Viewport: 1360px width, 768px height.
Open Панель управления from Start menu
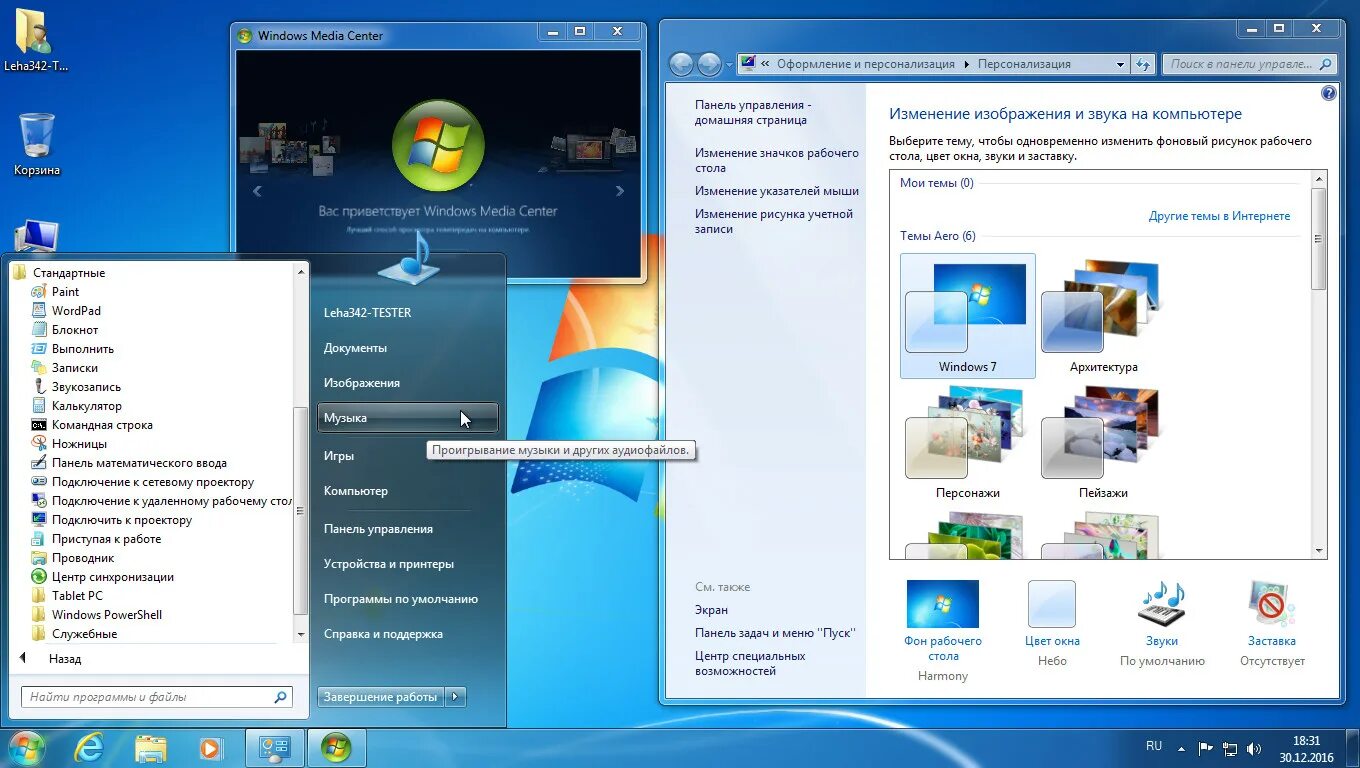point(378,529)
